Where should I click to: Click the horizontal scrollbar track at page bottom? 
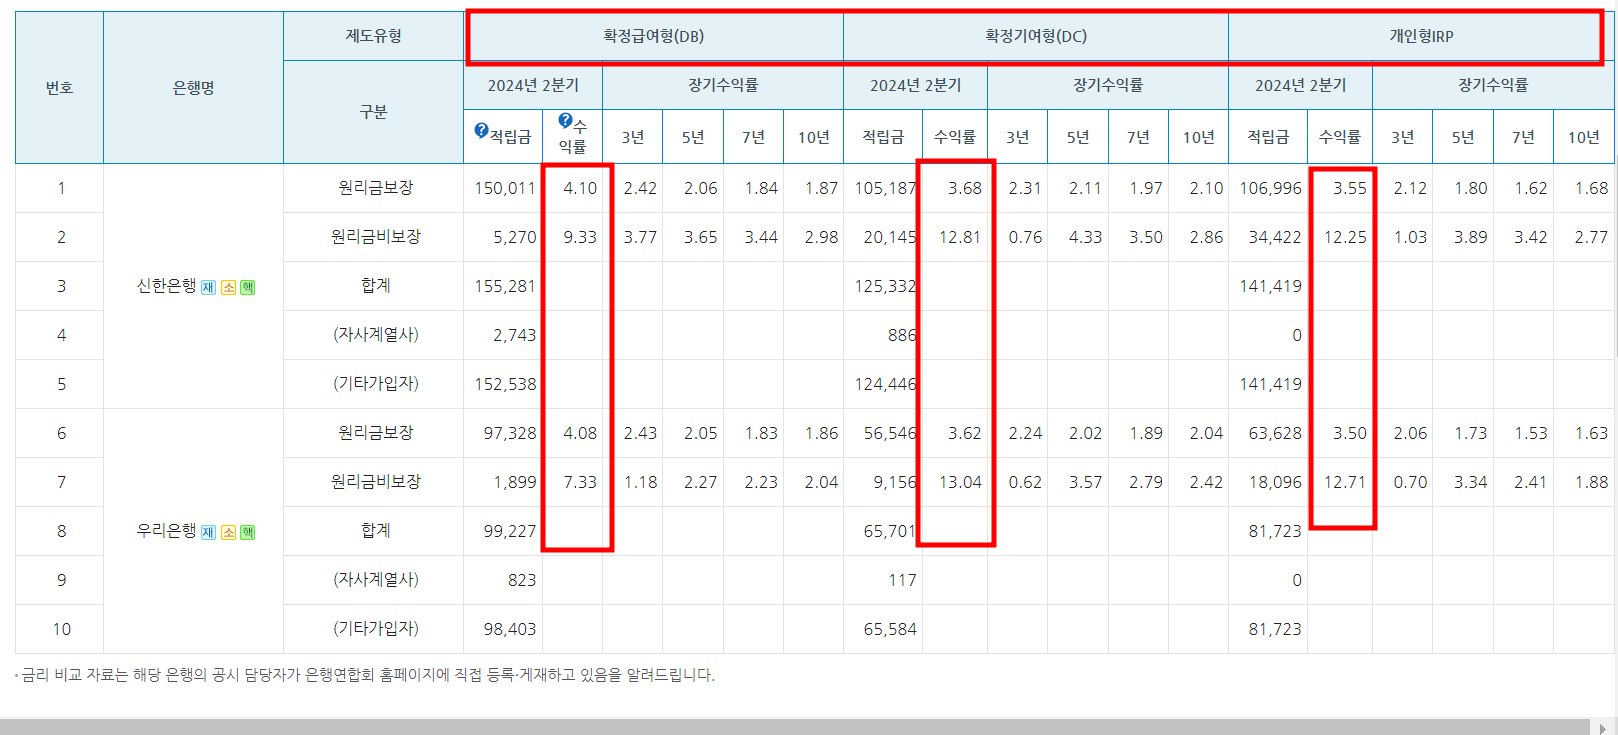(795, 727)
